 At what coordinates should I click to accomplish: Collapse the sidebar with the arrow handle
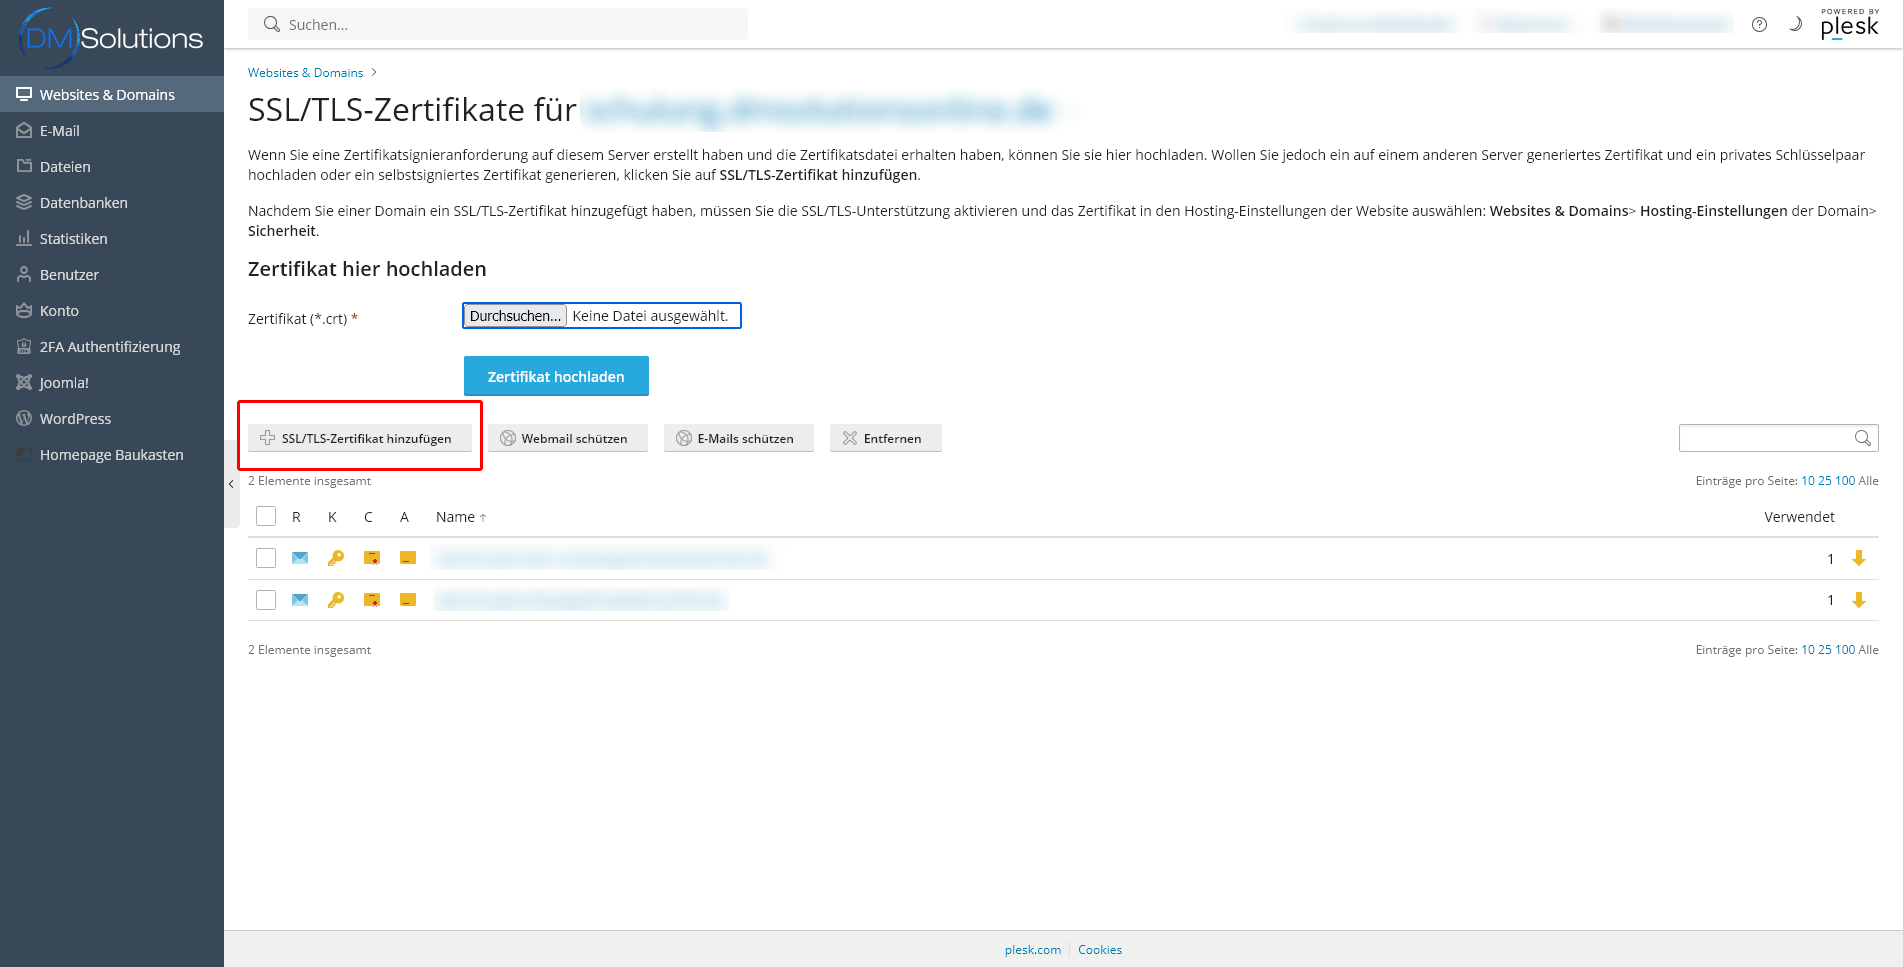point(231,484)
